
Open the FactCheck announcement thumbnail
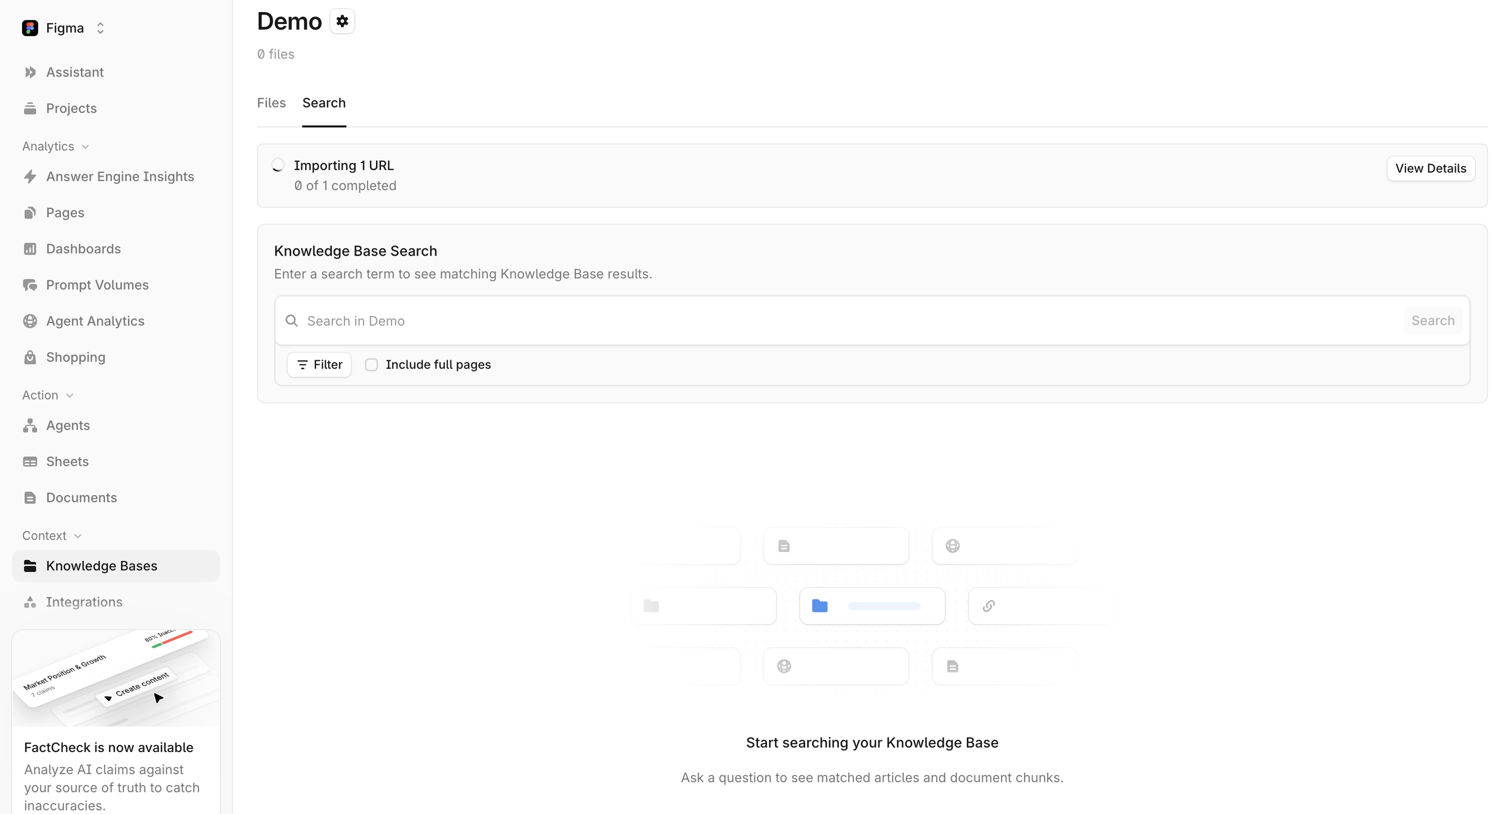point(116,678)
